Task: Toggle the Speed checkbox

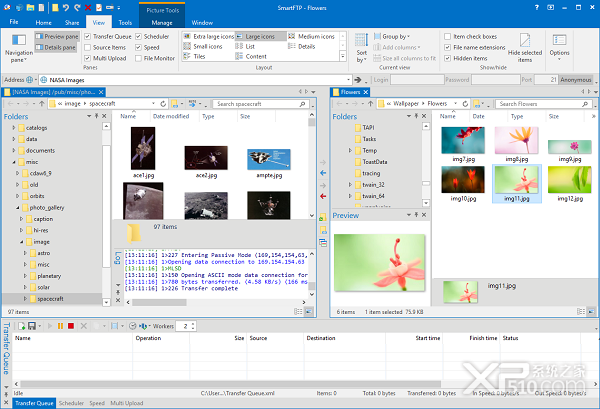Action: [x=138, y=47]
